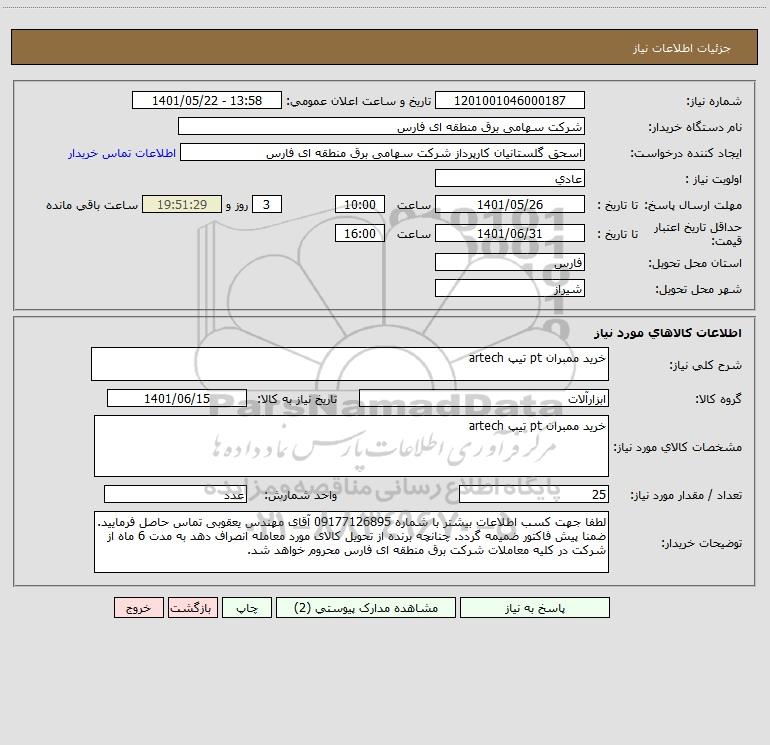Click response deadline time 10:00
The height and width of the screenshot is (745, 770).
click(x=359, y=204)
